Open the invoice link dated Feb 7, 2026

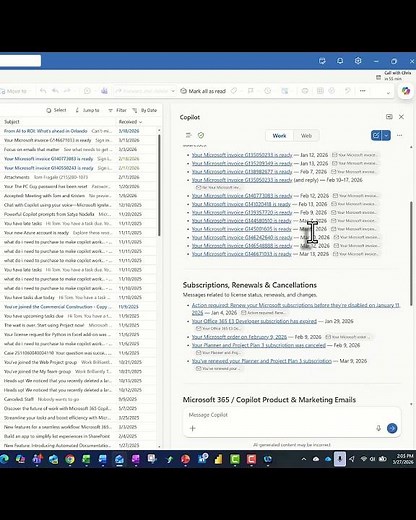(x=242, y=172)
